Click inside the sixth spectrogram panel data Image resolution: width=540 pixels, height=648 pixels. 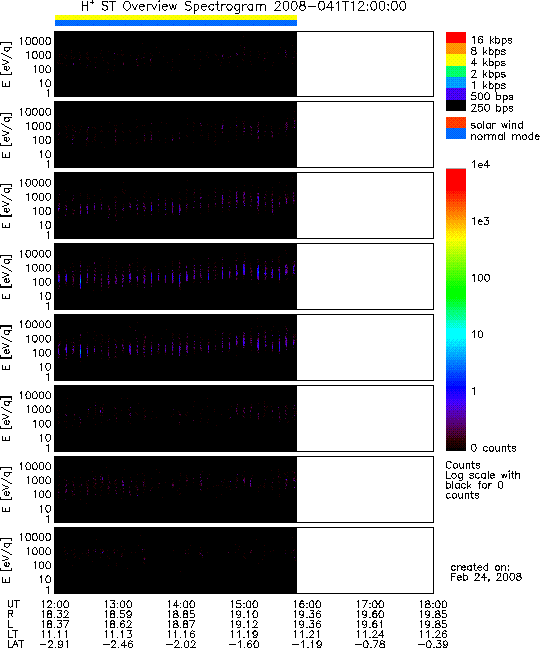[176, 419]
